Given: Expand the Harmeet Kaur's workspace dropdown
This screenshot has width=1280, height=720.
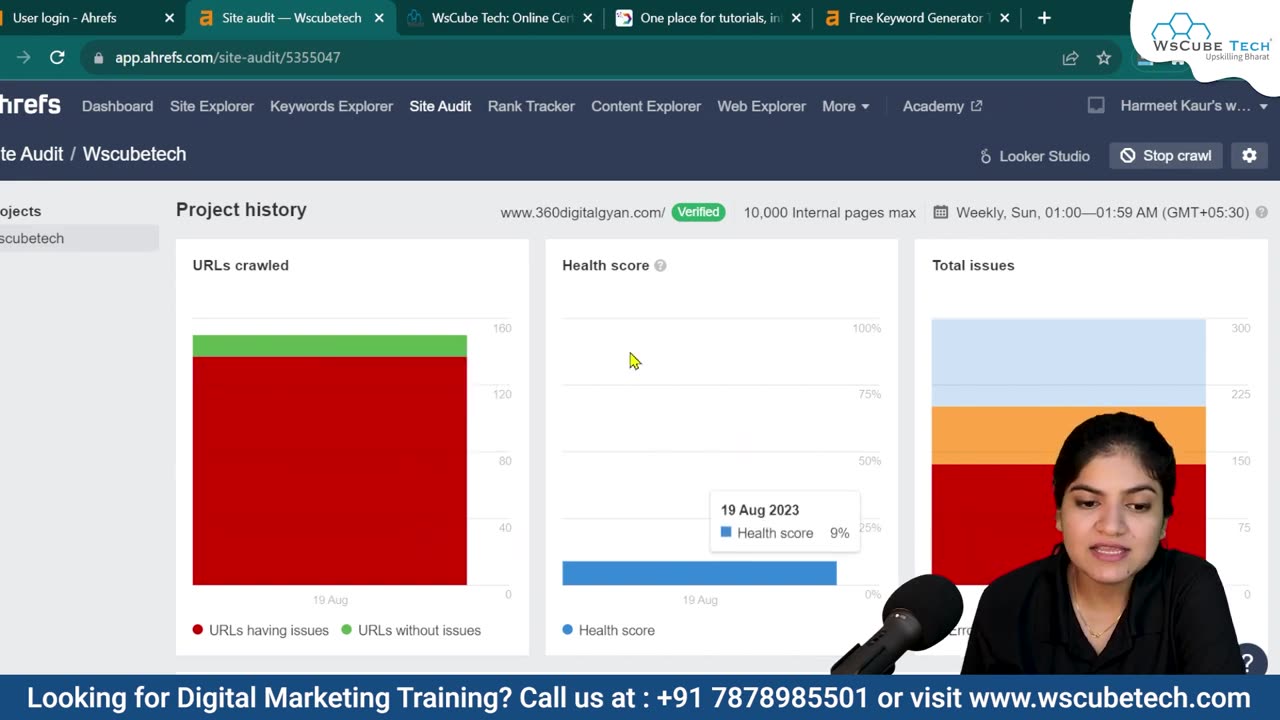Looking at the screenshot, I should pos(1194,106).
